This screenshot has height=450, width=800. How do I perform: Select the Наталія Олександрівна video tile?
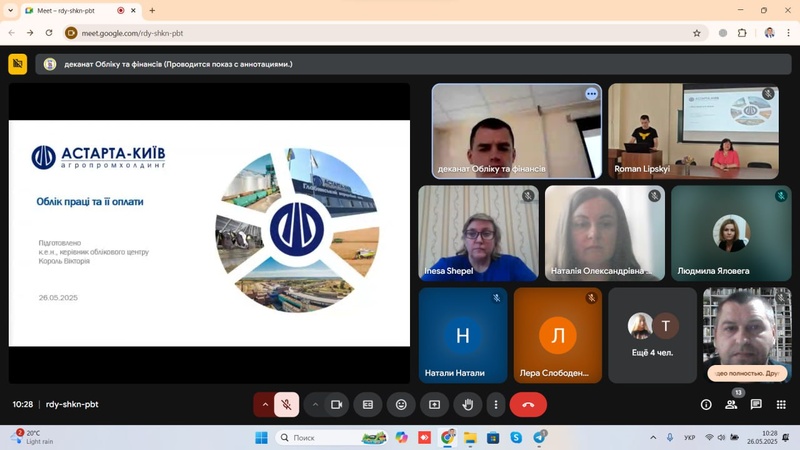(x=605, y=233)
